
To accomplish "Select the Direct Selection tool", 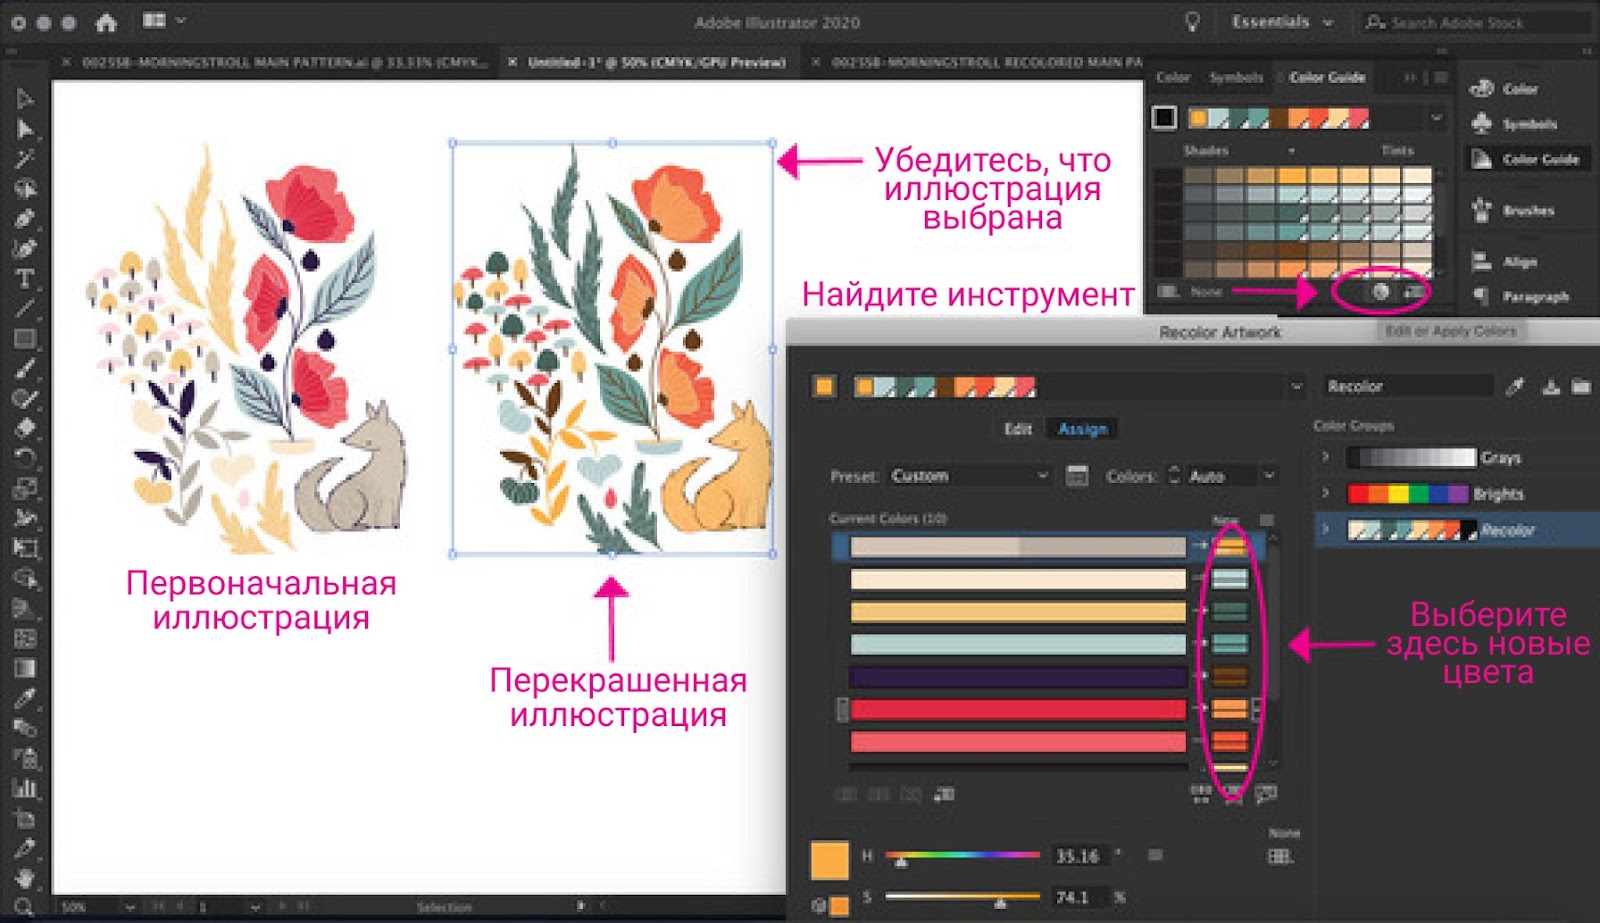I will (25, 129).
